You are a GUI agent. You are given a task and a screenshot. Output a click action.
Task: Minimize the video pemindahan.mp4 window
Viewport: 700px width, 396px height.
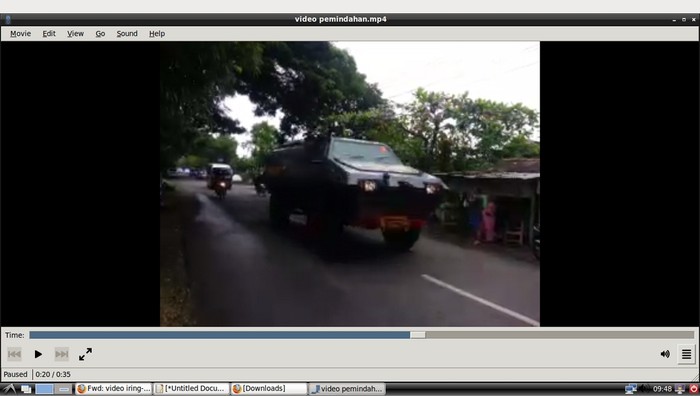pos(674,20)
